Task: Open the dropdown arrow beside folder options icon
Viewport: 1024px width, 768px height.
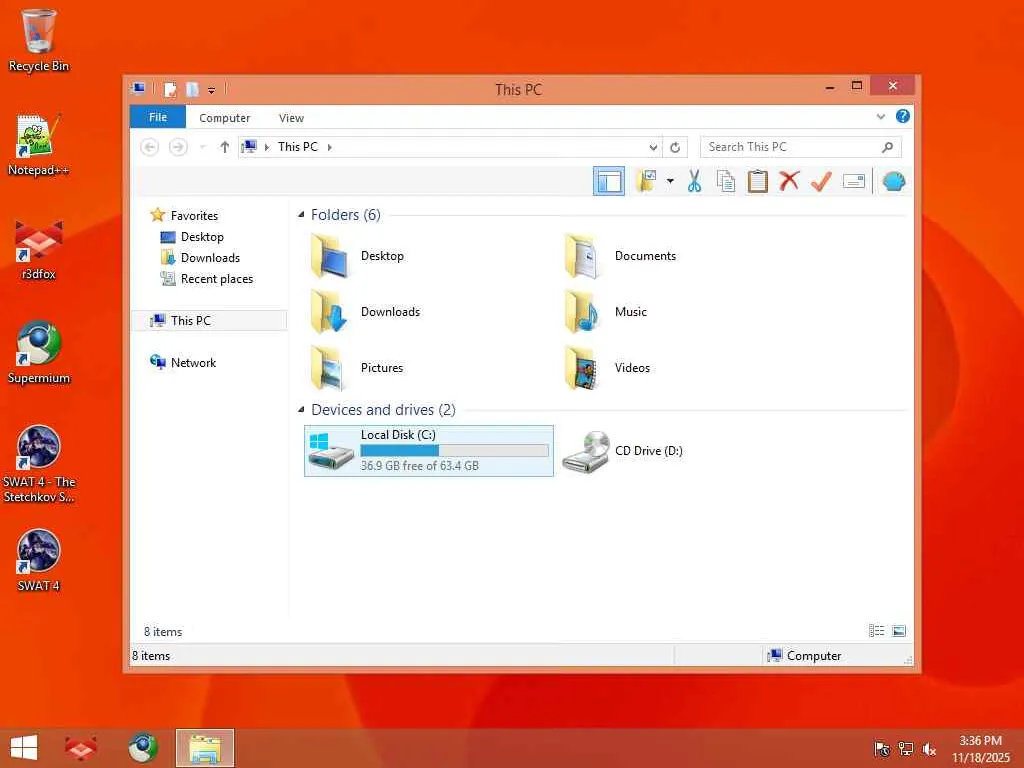Action: click(x=670, y=182)
